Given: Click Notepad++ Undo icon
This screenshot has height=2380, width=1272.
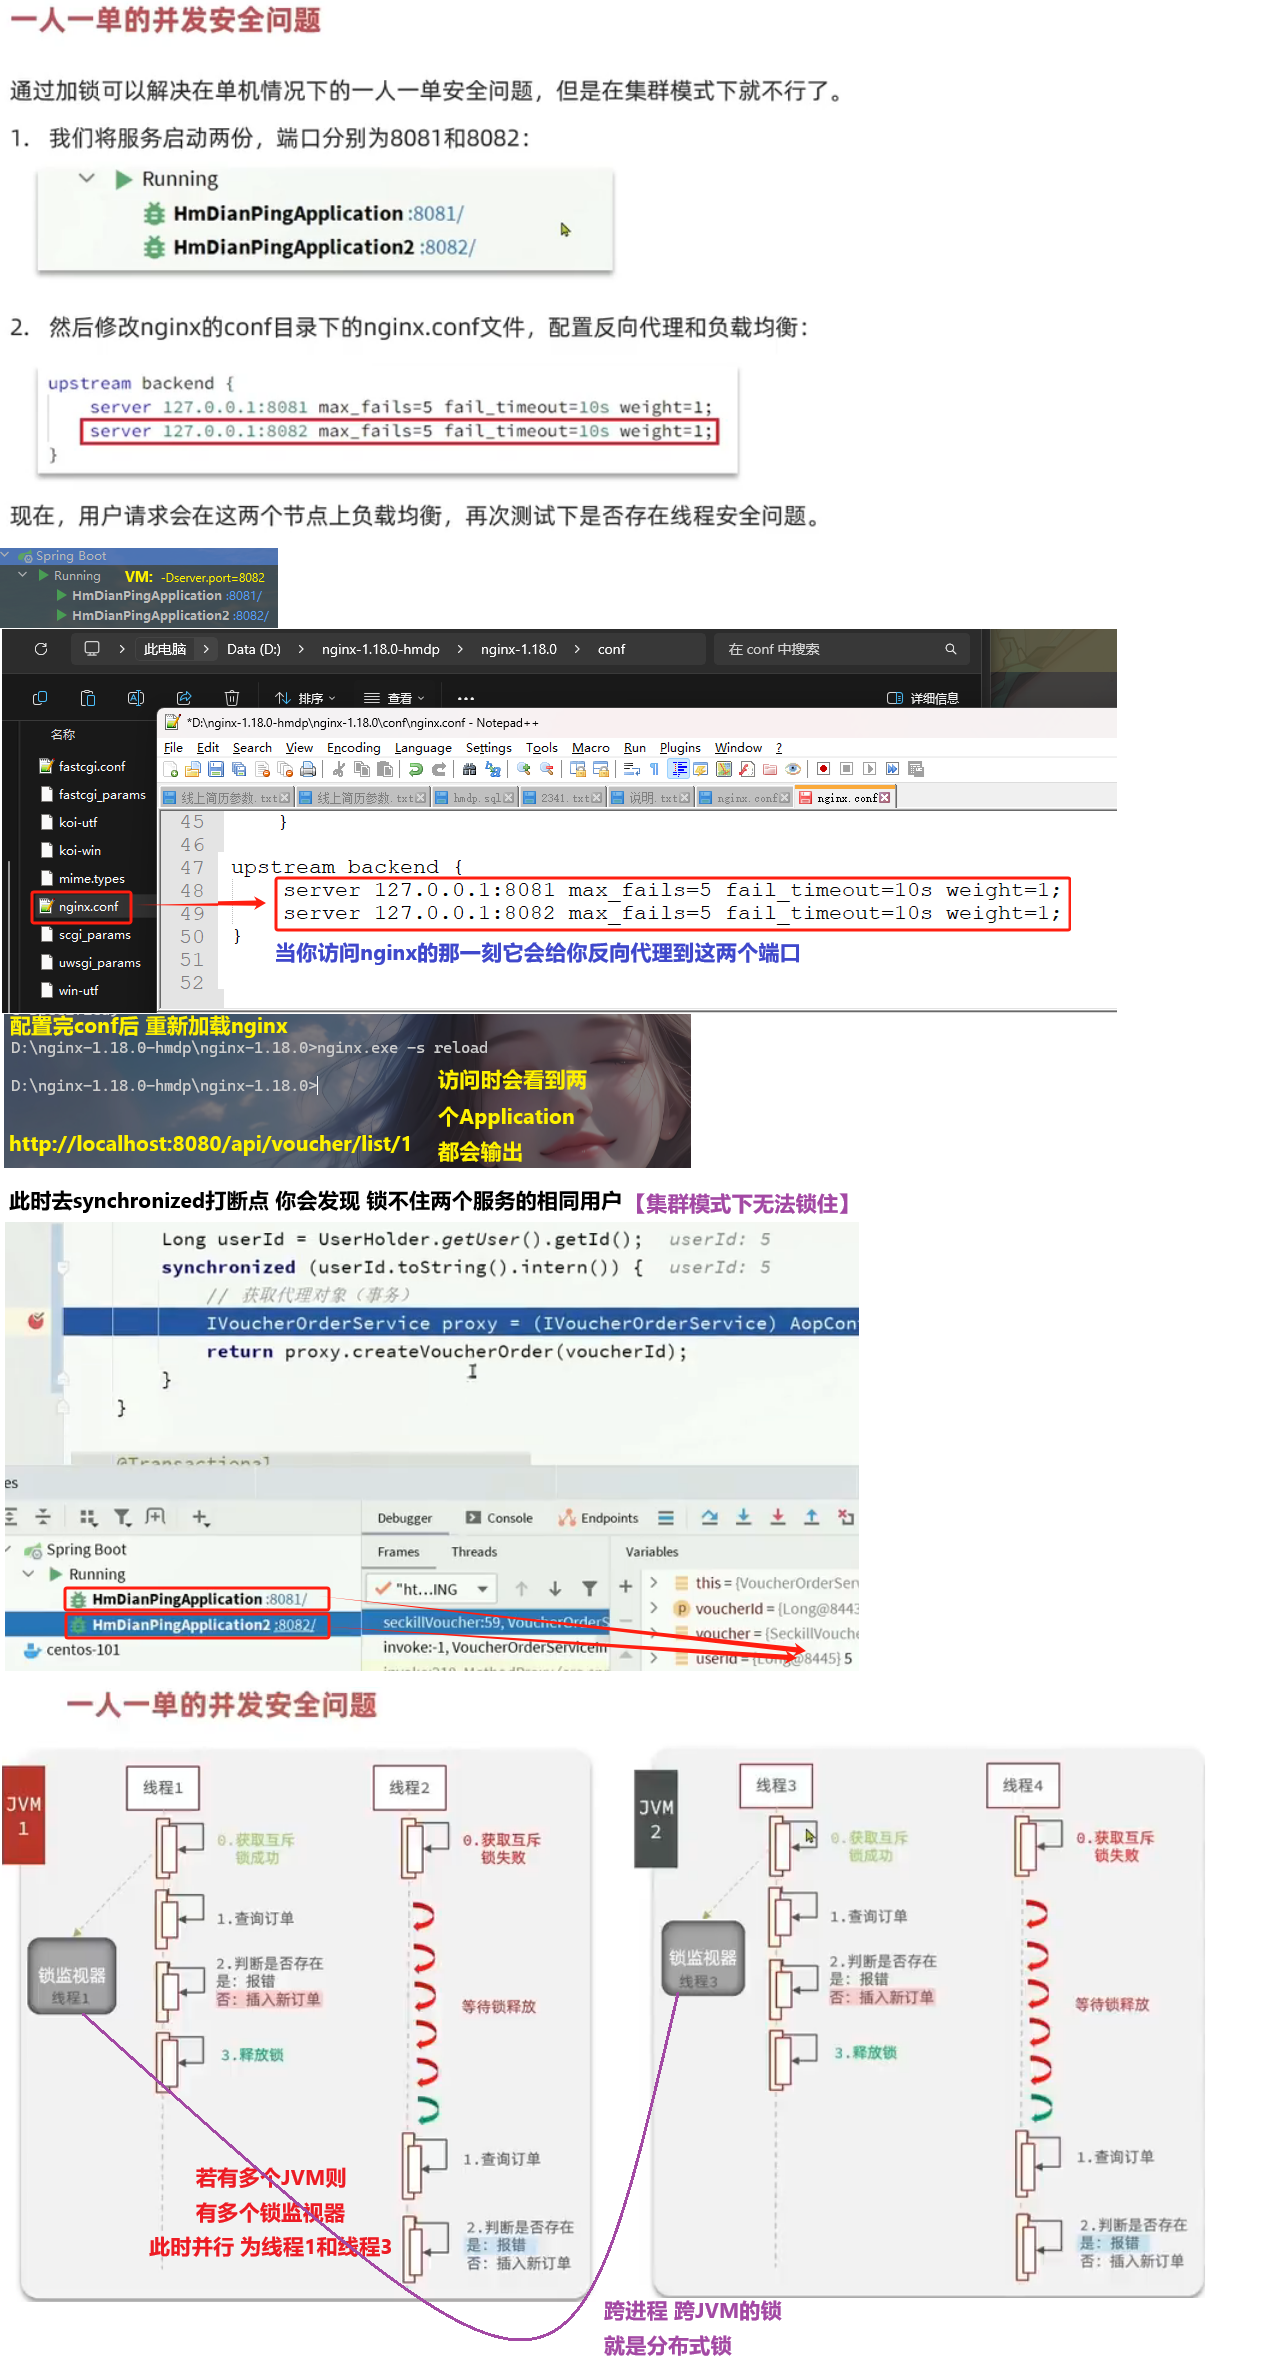Looking at the screenshot, I should point(416,769).
